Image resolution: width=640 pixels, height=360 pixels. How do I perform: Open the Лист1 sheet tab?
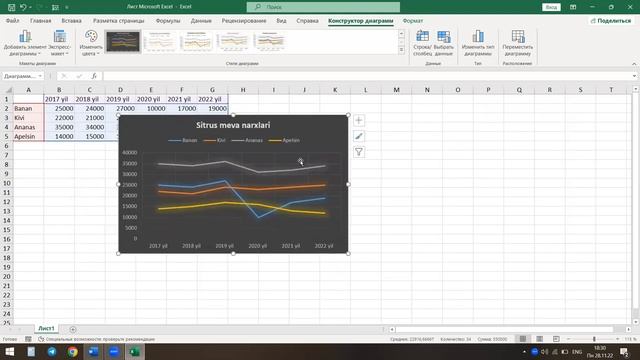tap(46, 329)
